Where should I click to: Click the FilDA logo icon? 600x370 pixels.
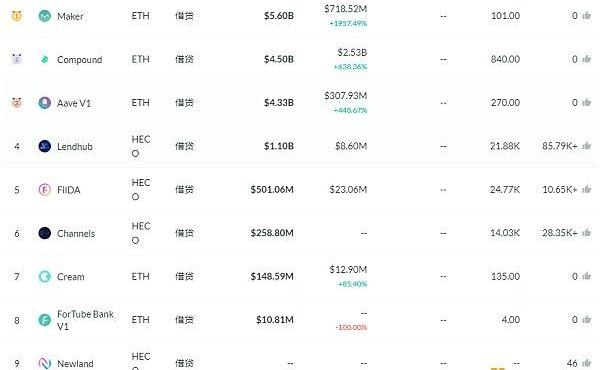point(45,189)
